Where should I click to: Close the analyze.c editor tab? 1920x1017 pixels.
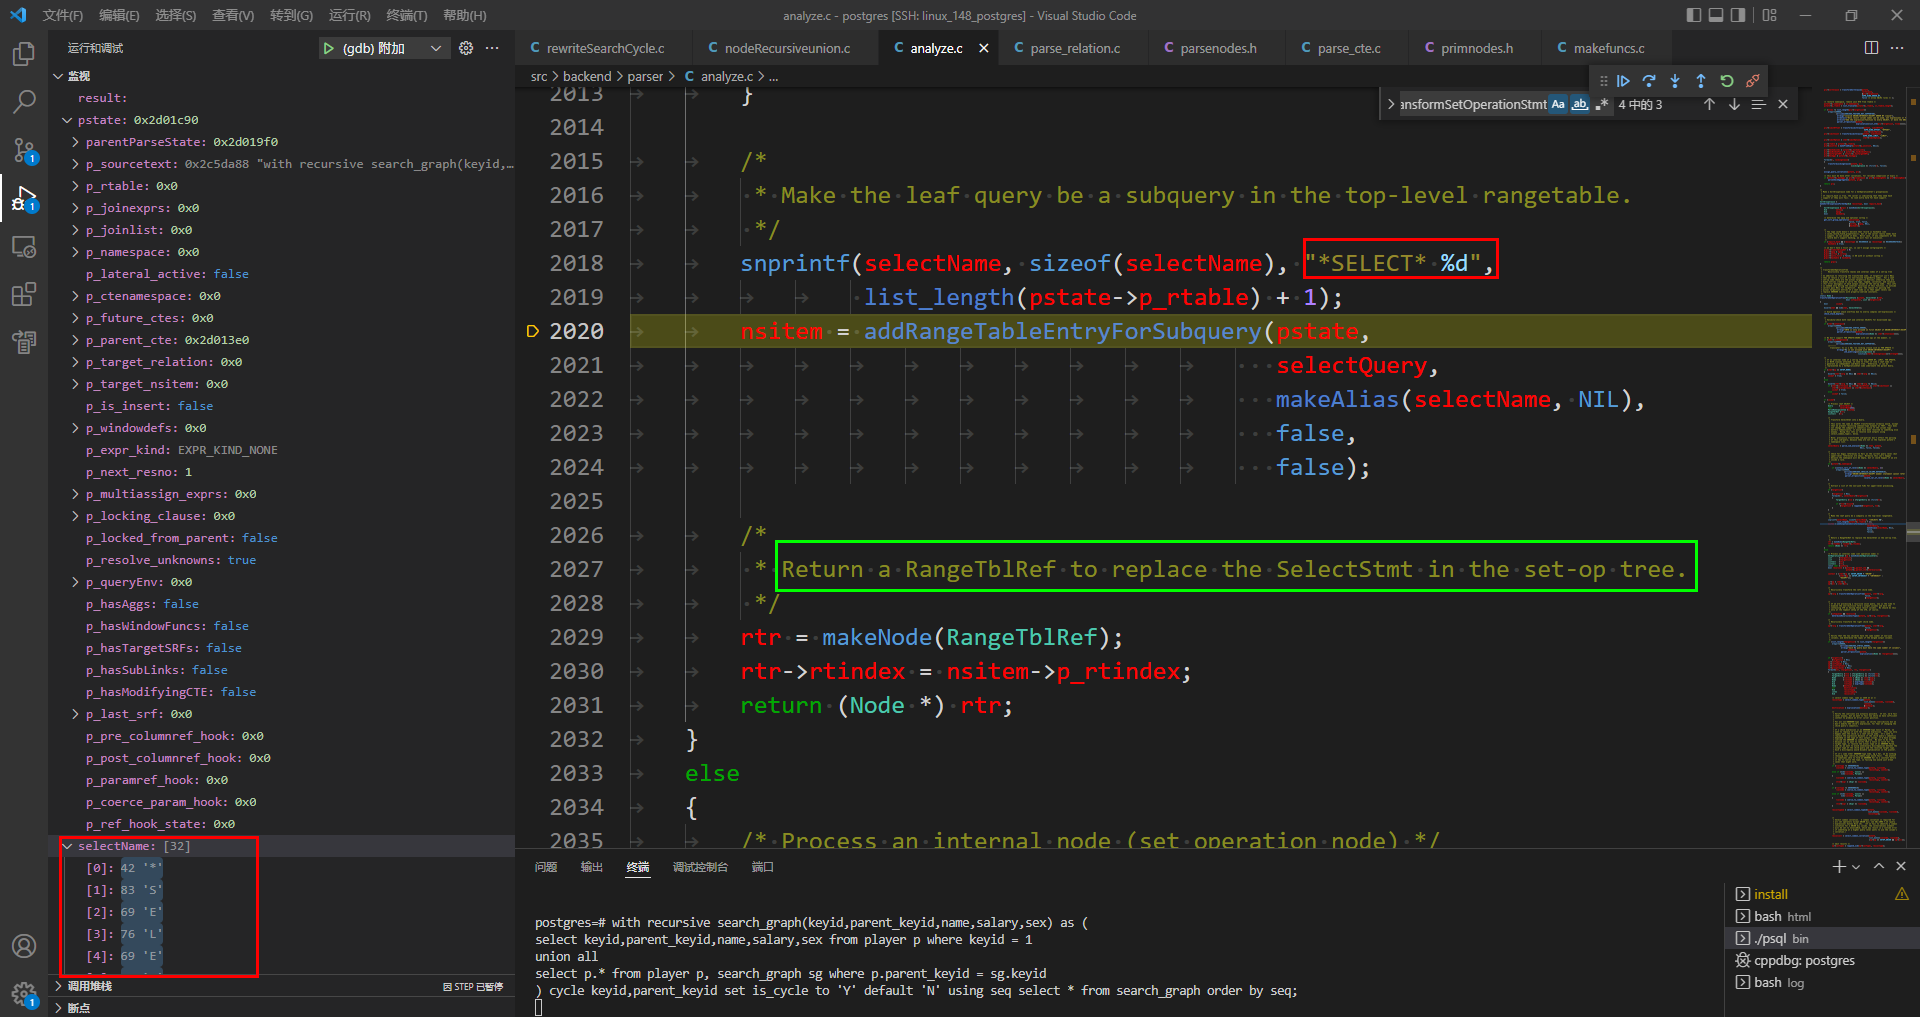pos(984,48)
